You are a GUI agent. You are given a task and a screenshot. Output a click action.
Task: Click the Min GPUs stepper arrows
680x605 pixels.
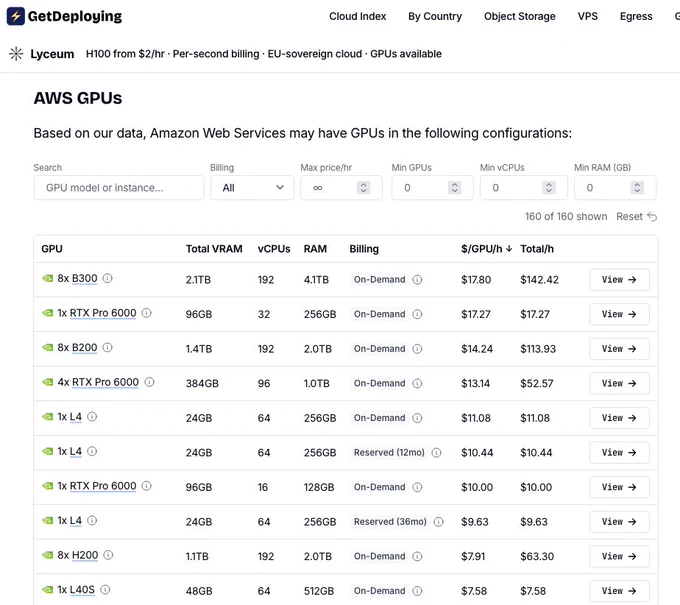pos(454,188)
